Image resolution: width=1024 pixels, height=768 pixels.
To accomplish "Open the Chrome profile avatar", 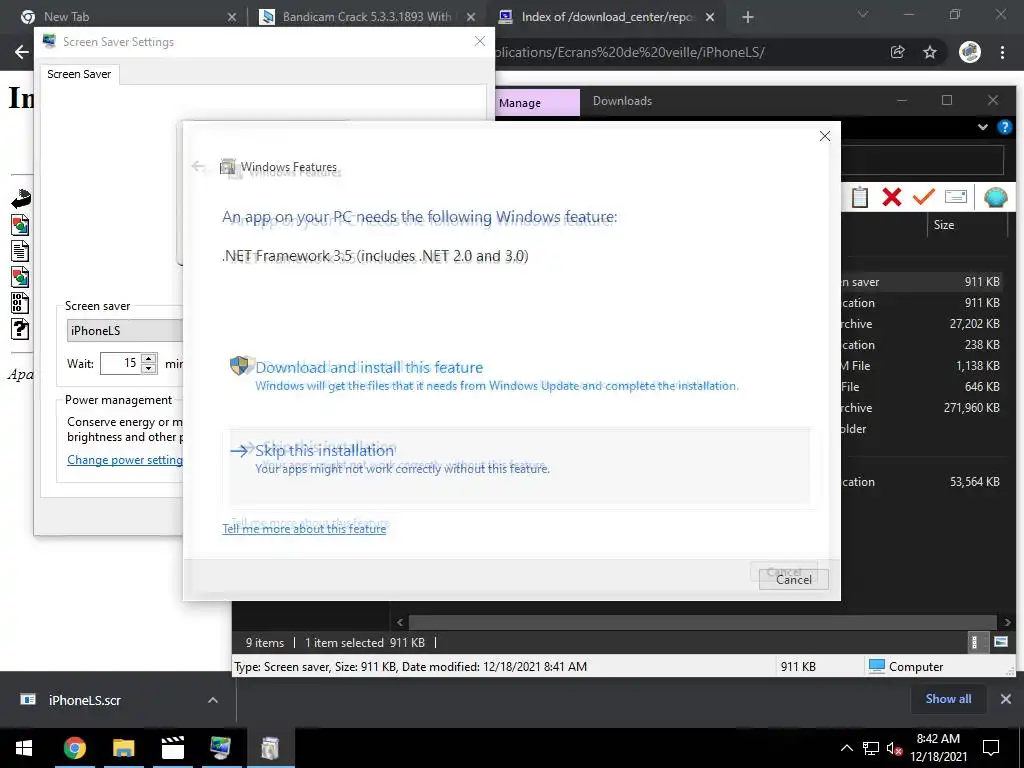I will (970, 52).
